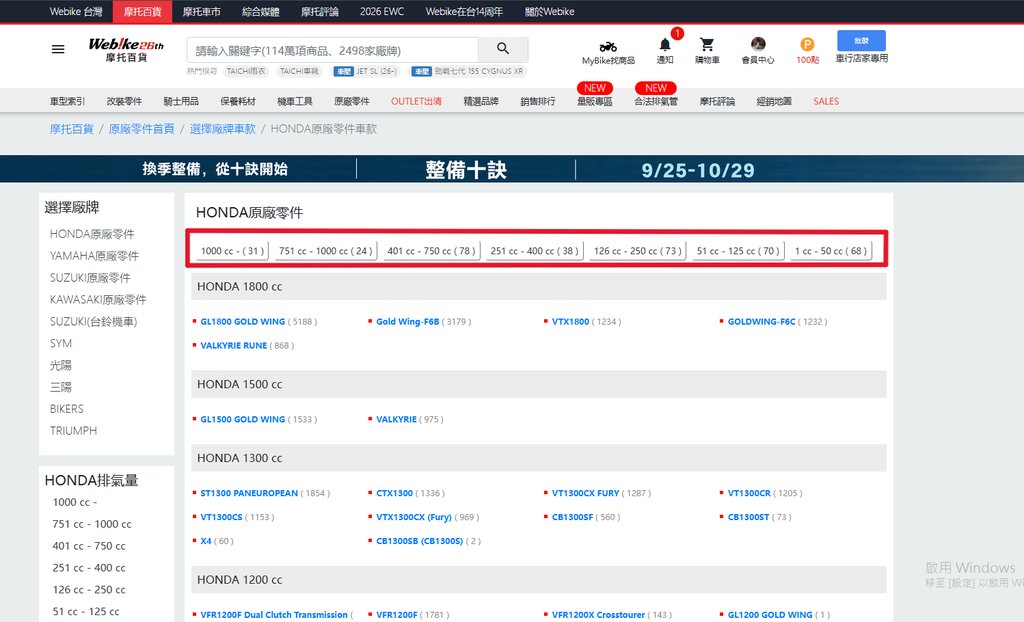Open 騎士用品 navigation menu

[181, 101]
